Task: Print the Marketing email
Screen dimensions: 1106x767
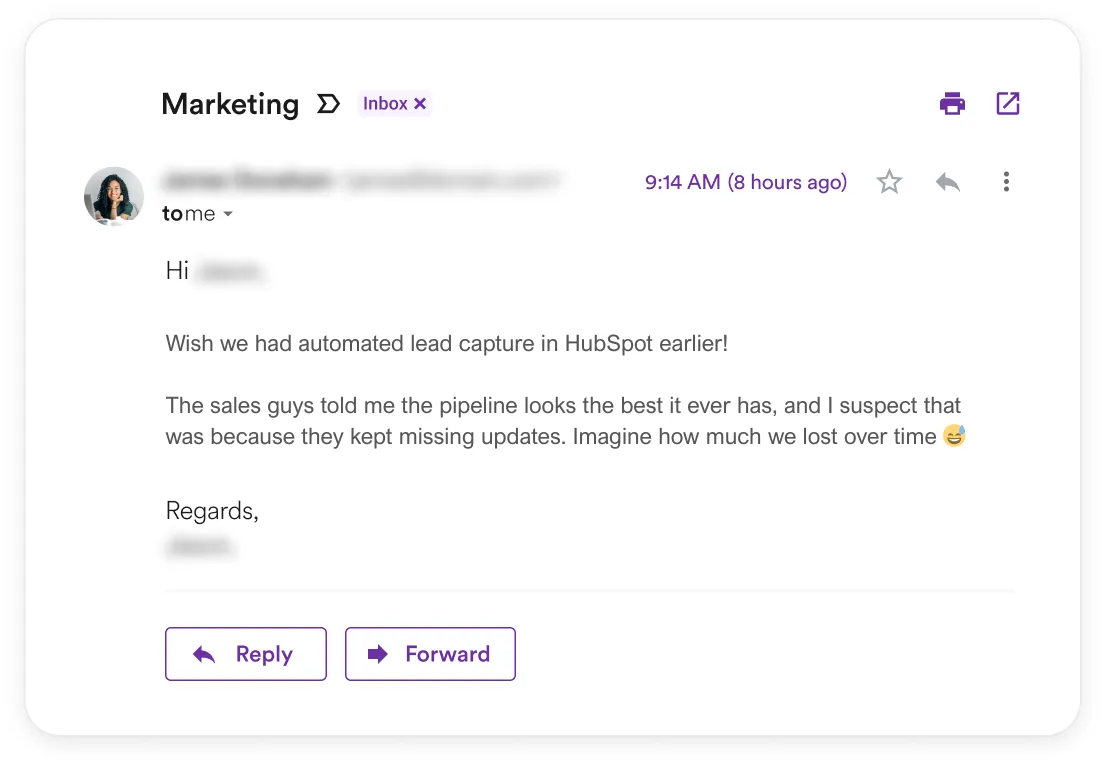Action: click(952, 103)
